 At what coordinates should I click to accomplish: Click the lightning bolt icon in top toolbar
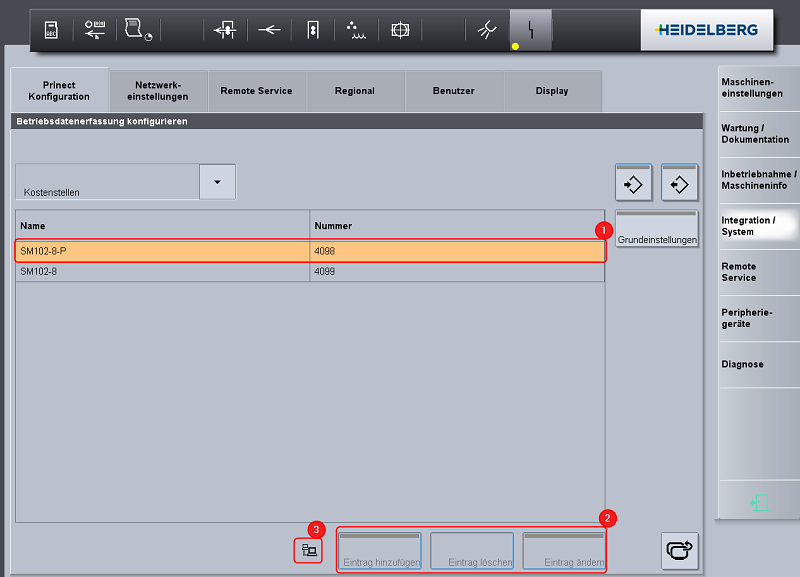[x=531, y=30]
